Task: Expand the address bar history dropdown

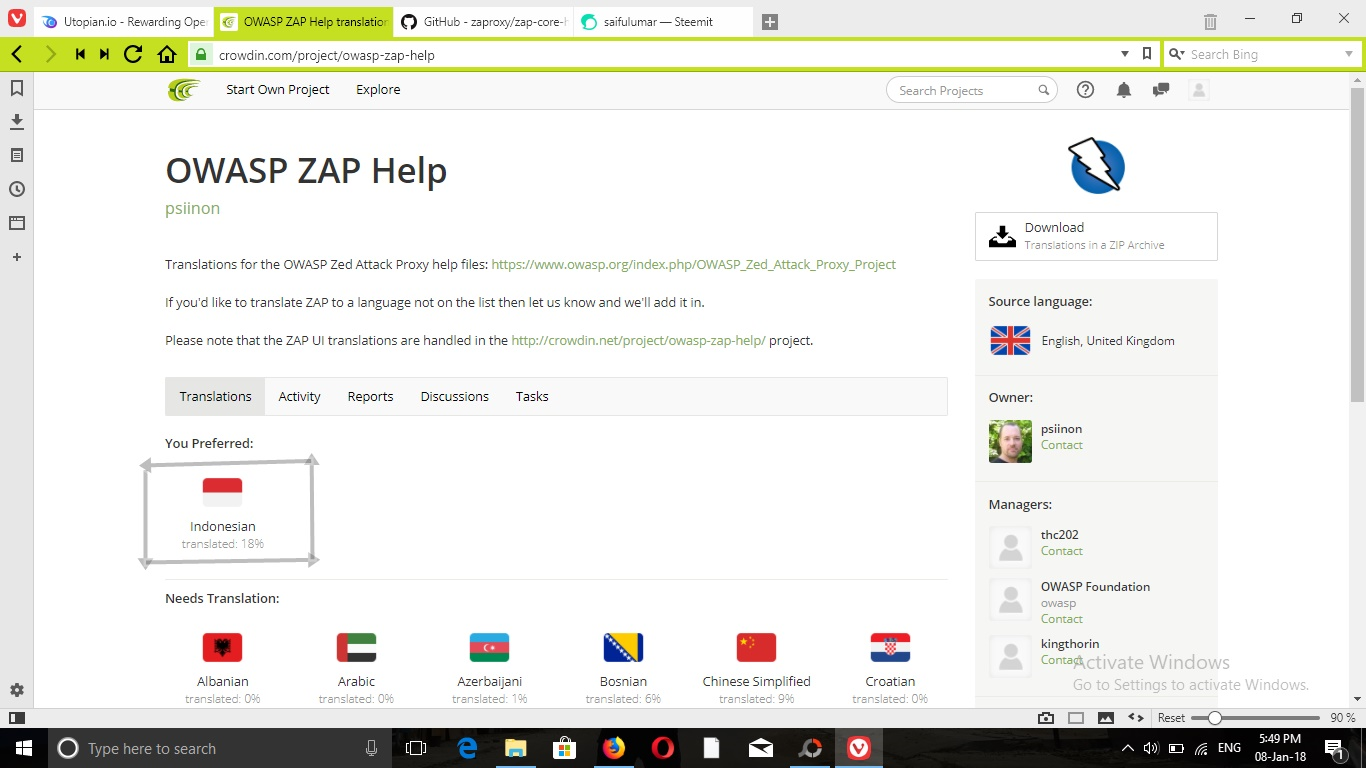Action: coord(1125,55)
